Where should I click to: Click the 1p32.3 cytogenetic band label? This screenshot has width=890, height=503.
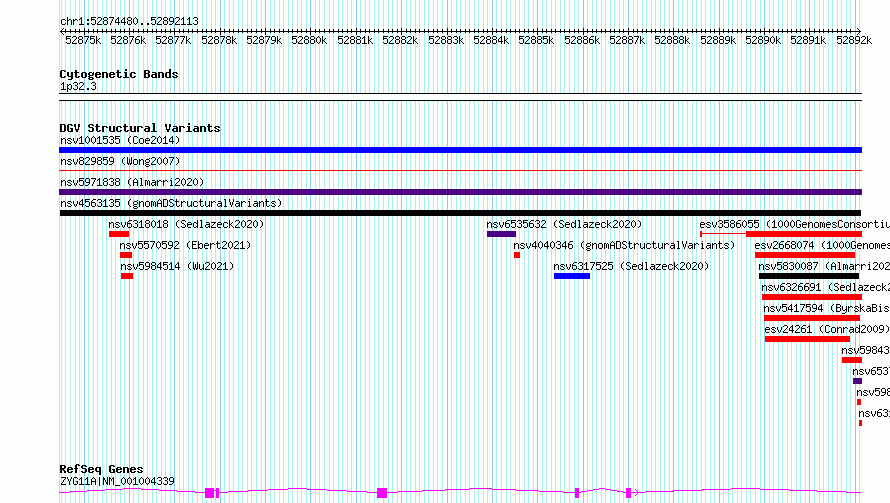pyautogui.click(x=78, y=86)
